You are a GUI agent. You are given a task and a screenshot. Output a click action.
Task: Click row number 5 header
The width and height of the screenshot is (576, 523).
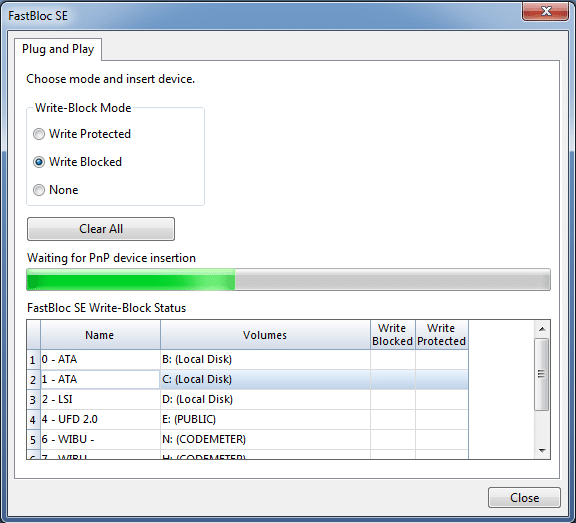pos(33,439)
